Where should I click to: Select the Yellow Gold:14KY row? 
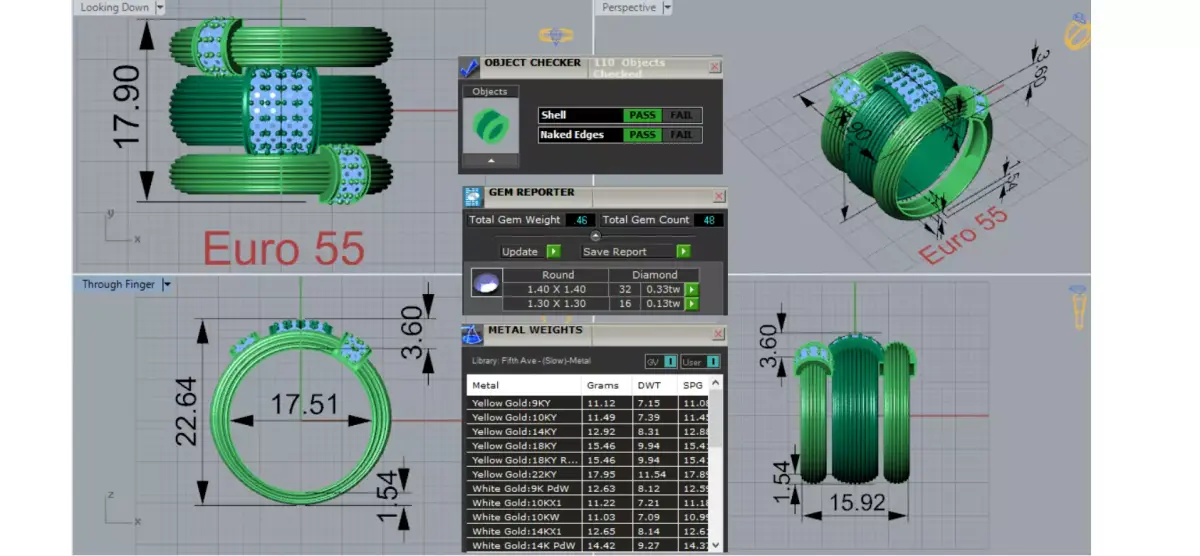tap(589, 431)
